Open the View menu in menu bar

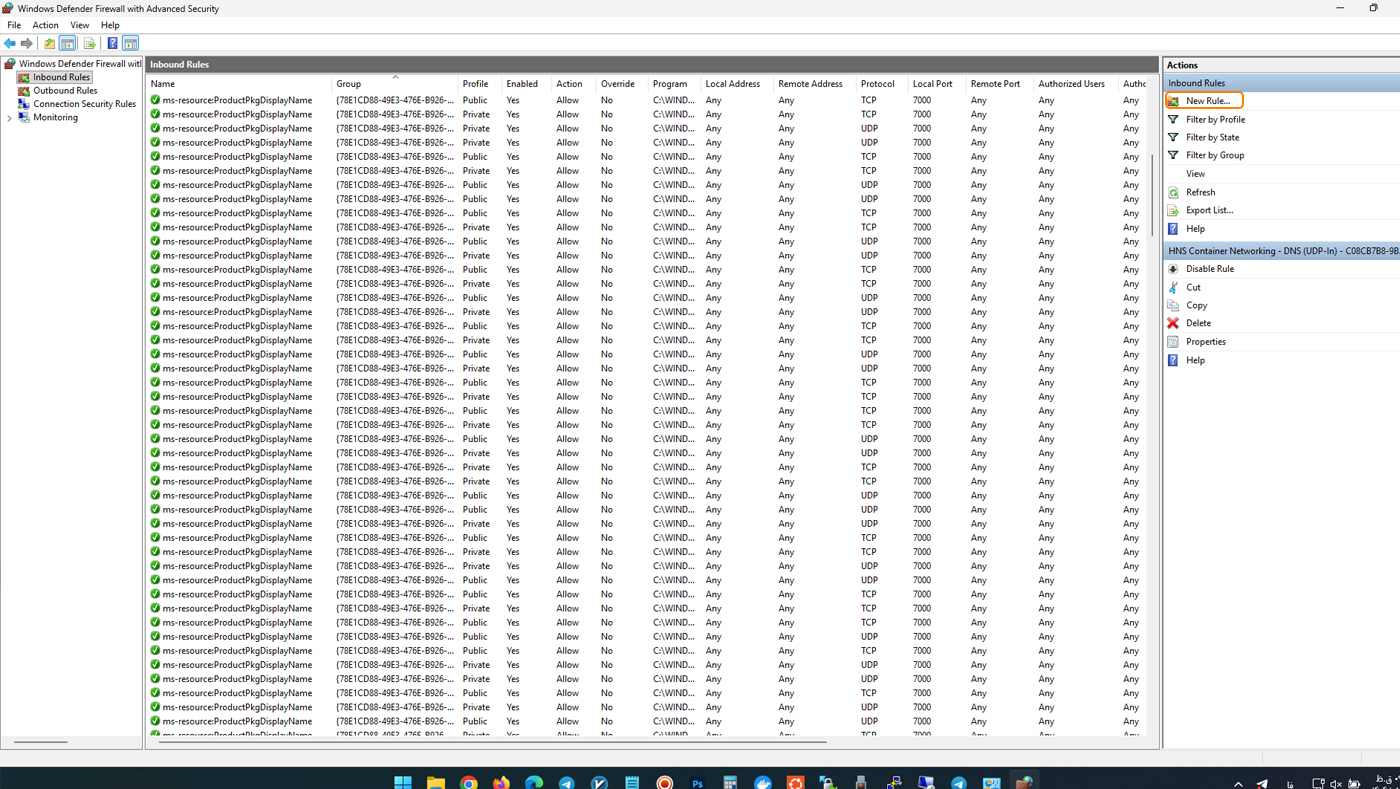point(79,25)
